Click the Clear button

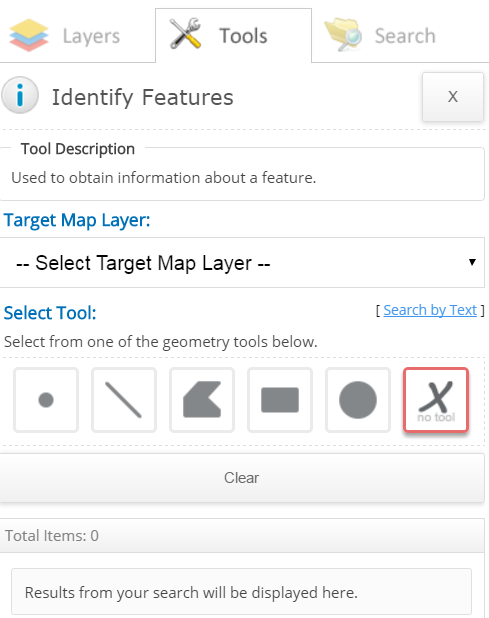(x=242, y=478)
